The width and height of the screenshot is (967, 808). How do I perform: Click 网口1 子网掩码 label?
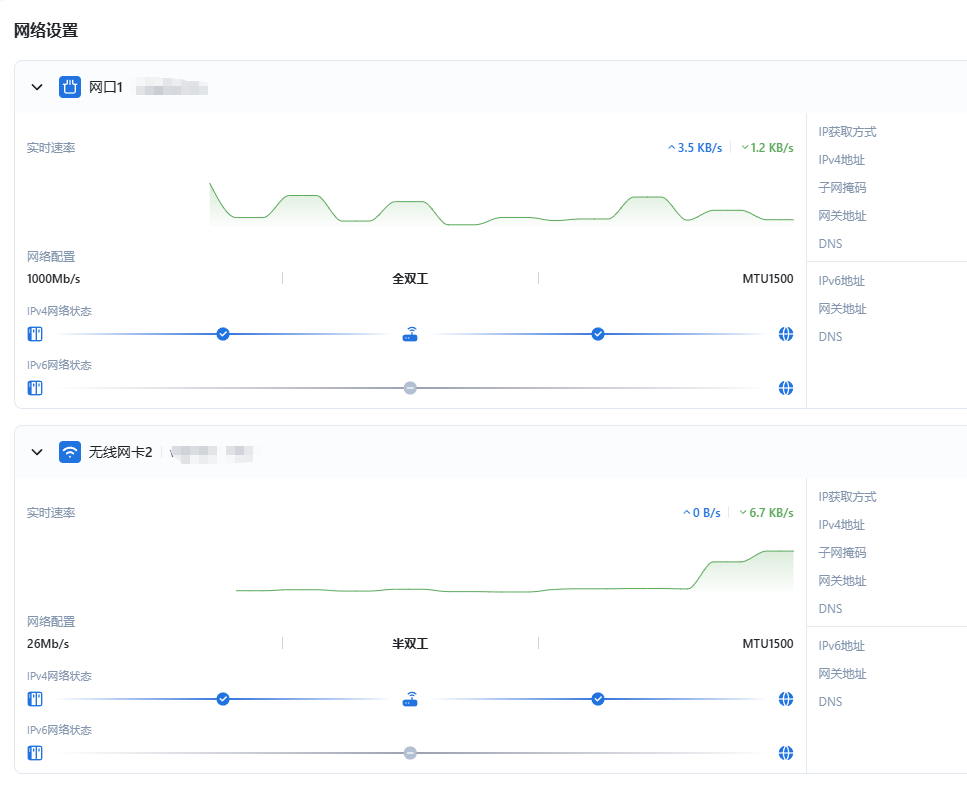pyautogui.click(x=842, y=188)
